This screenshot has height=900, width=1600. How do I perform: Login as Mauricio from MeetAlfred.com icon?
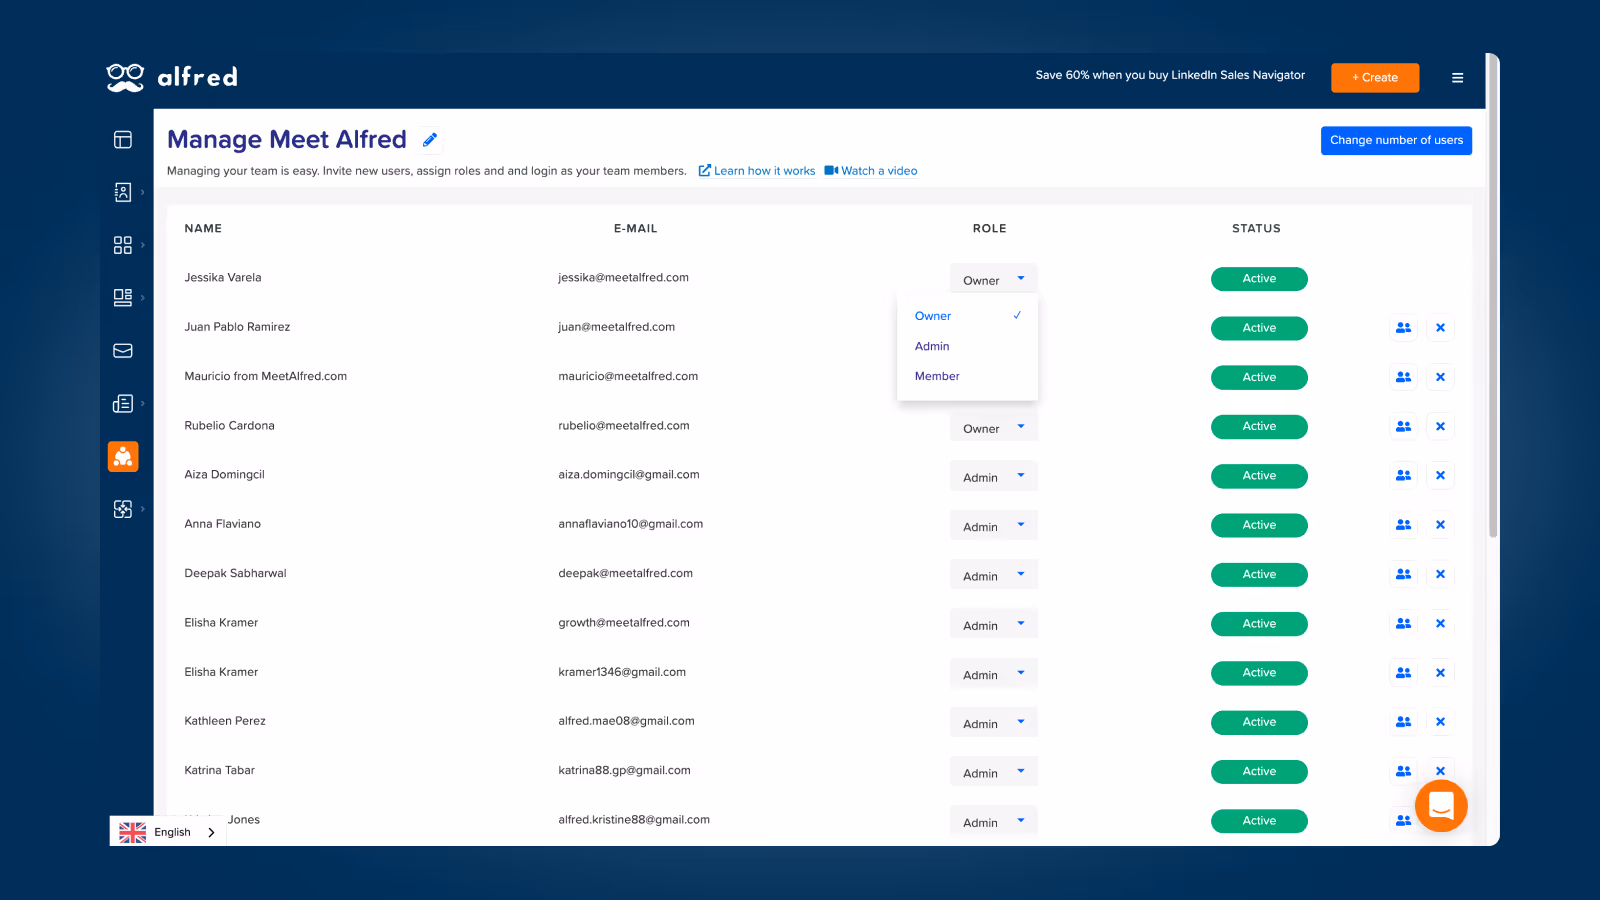click(x=1404, y=377)
